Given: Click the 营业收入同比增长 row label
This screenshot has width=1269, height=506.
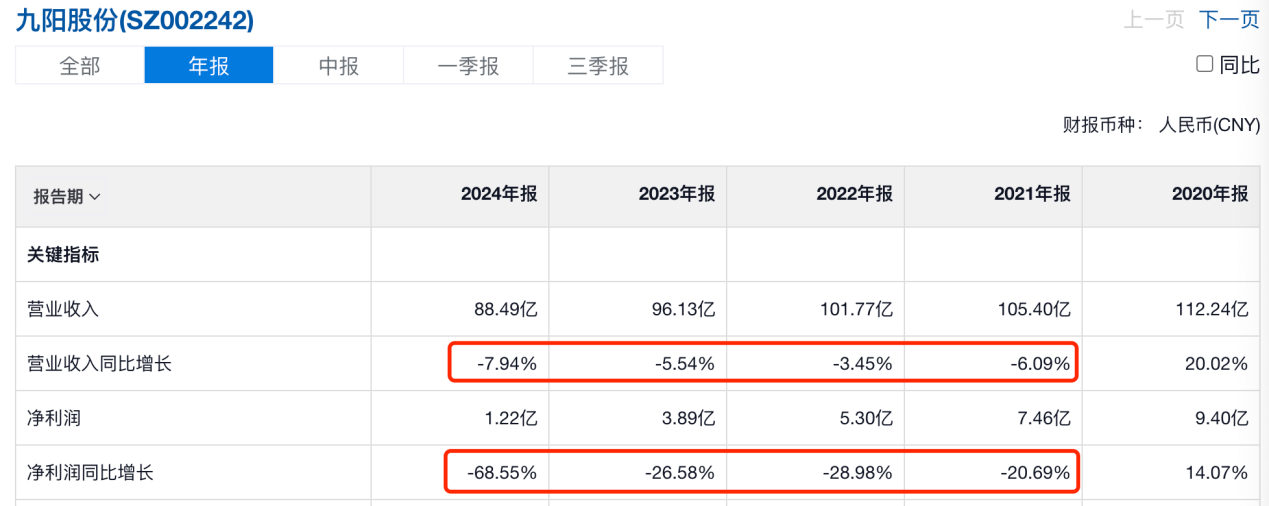Looking at the screenshot, I should tap(99, 364).
